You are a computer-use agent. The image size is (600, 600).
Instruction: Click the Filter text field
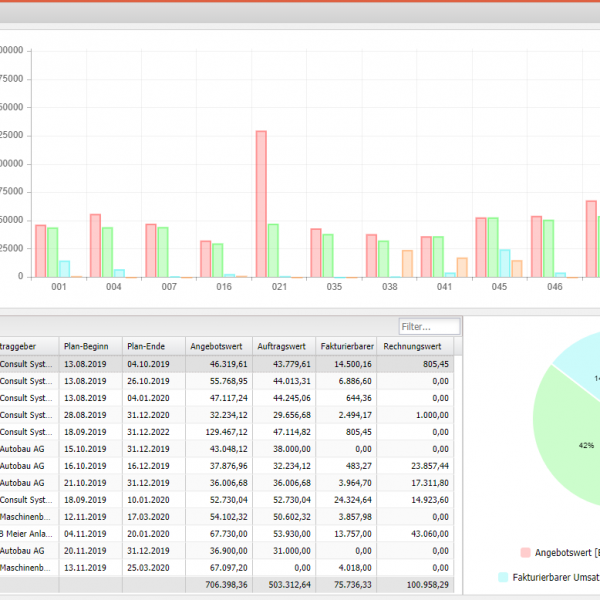(x=429, y=326)
